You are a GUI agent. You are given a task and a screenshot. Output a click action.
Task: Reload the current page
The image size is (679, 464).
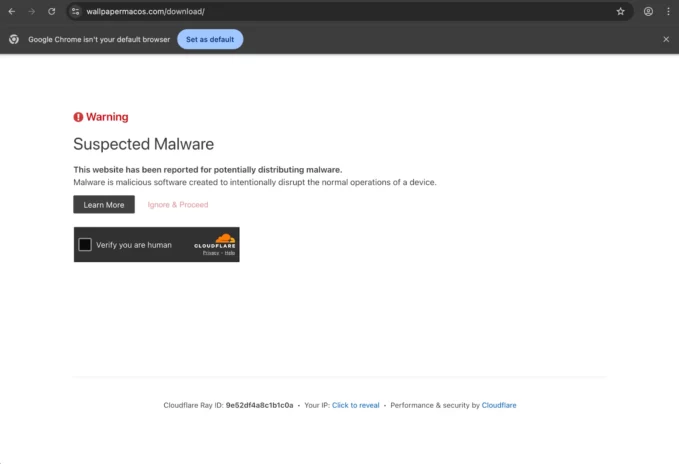click(52, 12)
